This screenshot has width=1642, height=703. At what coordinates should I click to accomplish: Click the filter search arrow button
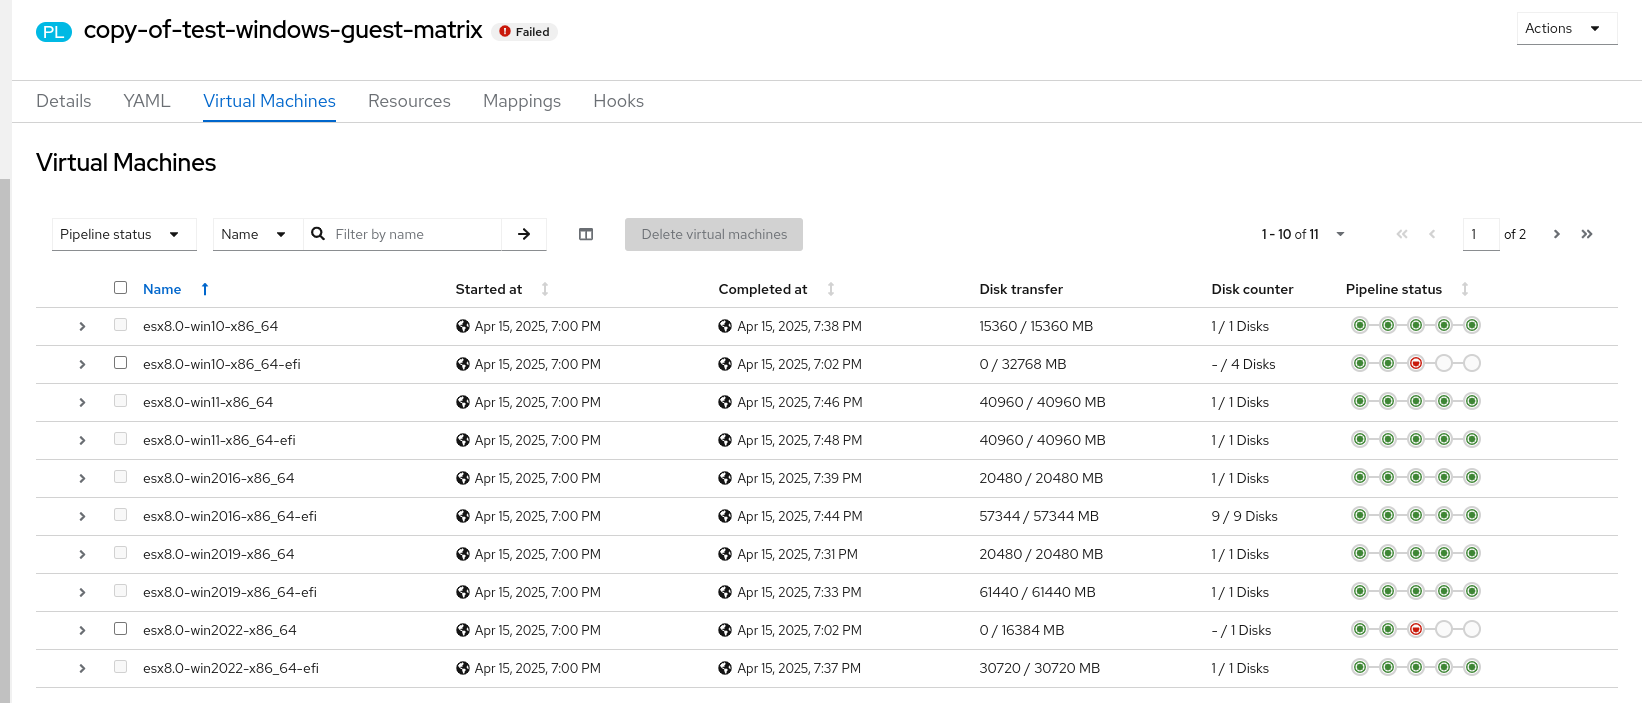click(524, 234)
